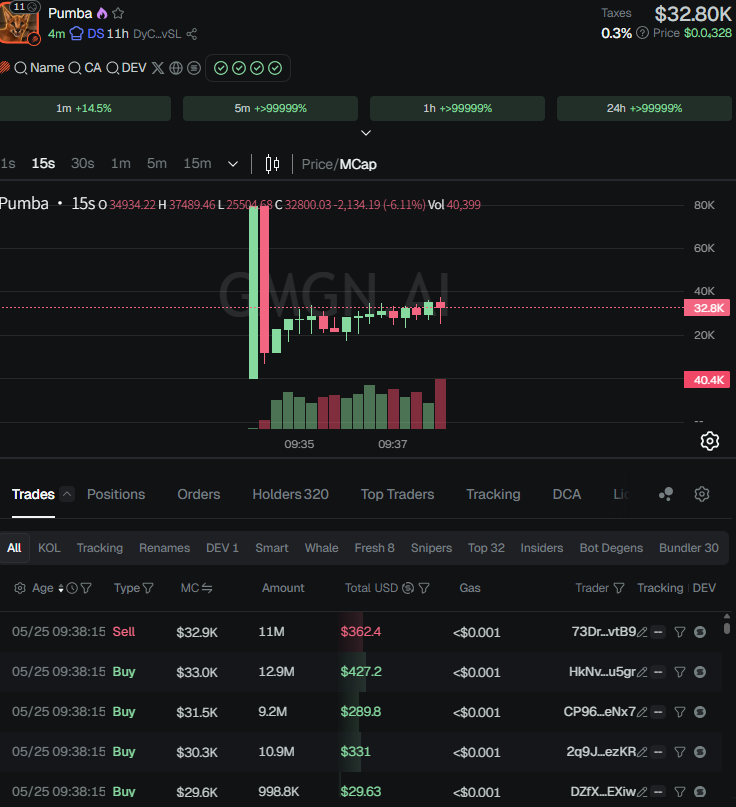This screenshot has width=736, height=807.
Task: Click the last green security checkmark
Action: (x=275, y=68)
